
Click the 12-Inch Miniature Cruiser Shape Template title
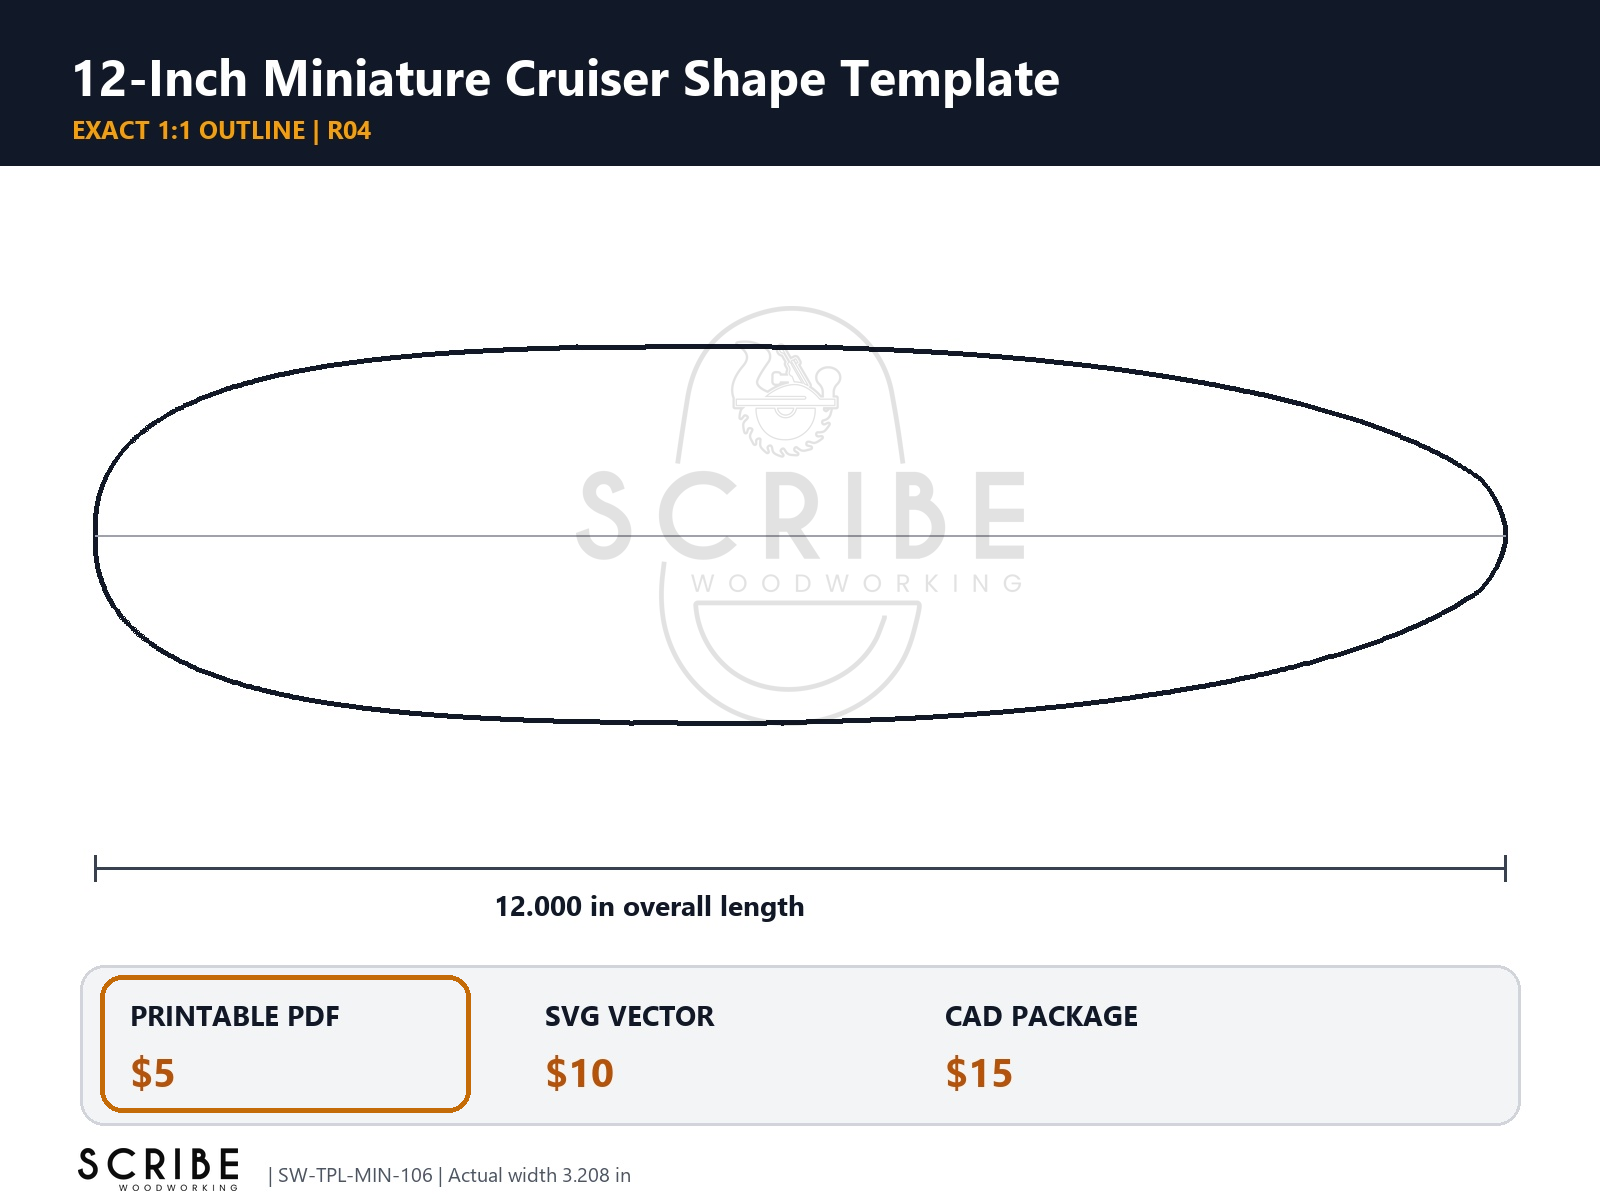[x=566, y=78]
